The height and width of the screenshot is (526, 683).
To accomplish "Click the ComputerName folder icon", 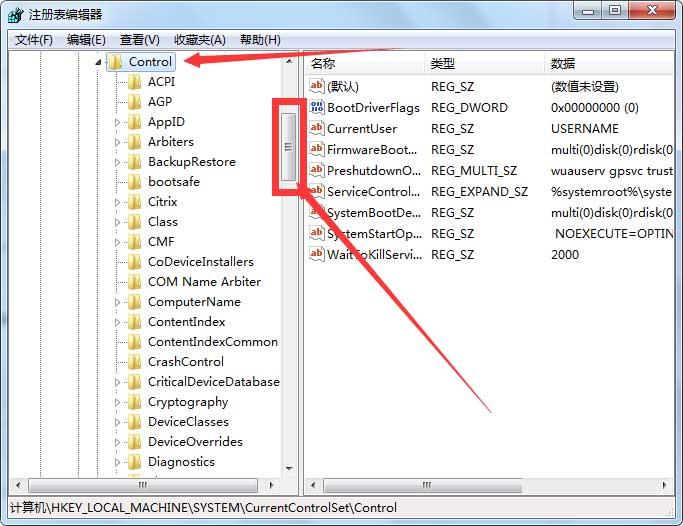I will click(x=135, y=302).
